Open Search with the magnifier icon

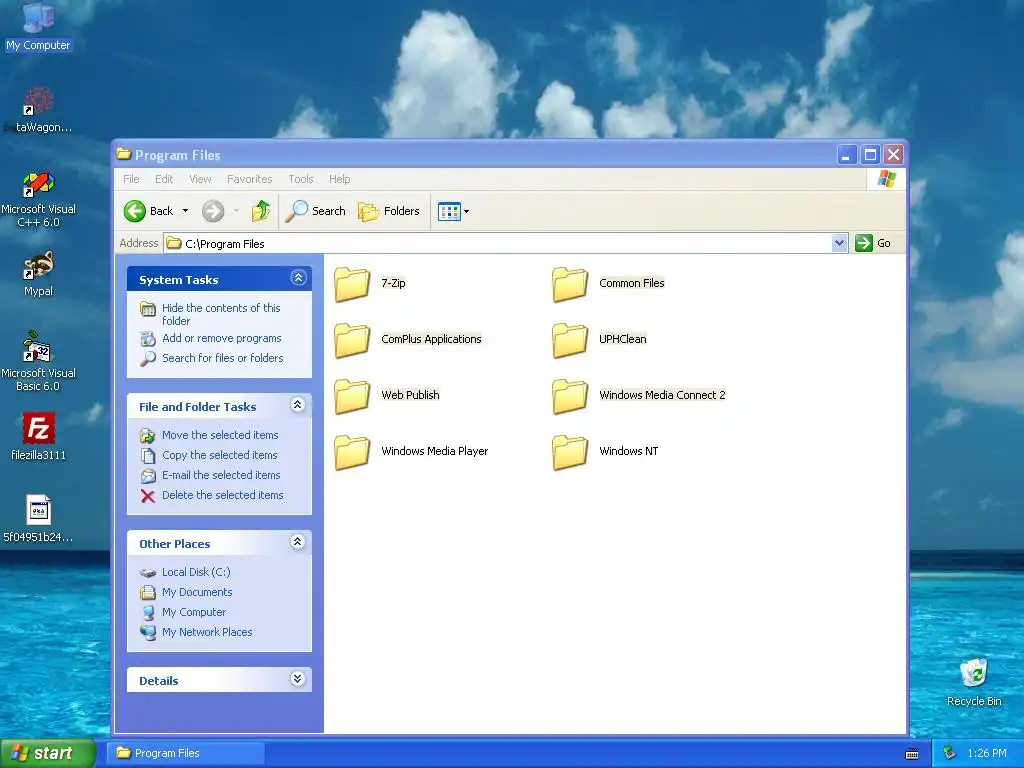296,211
